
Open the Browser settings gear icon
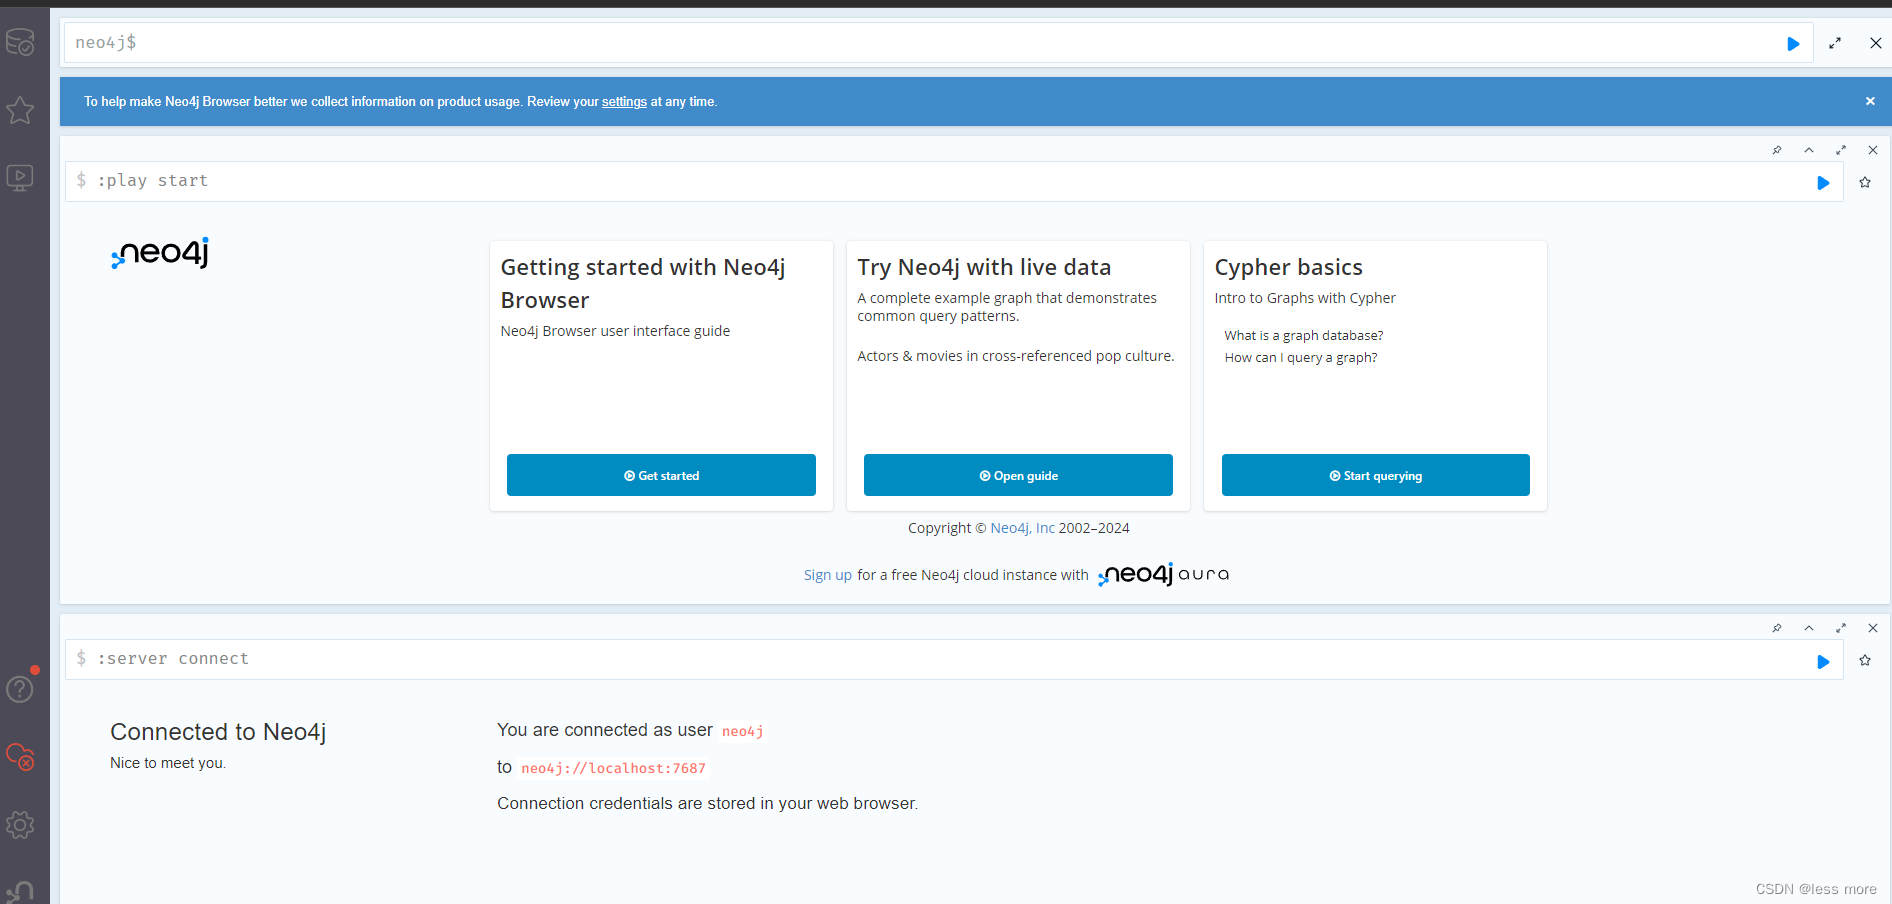[x=20, y=825]
